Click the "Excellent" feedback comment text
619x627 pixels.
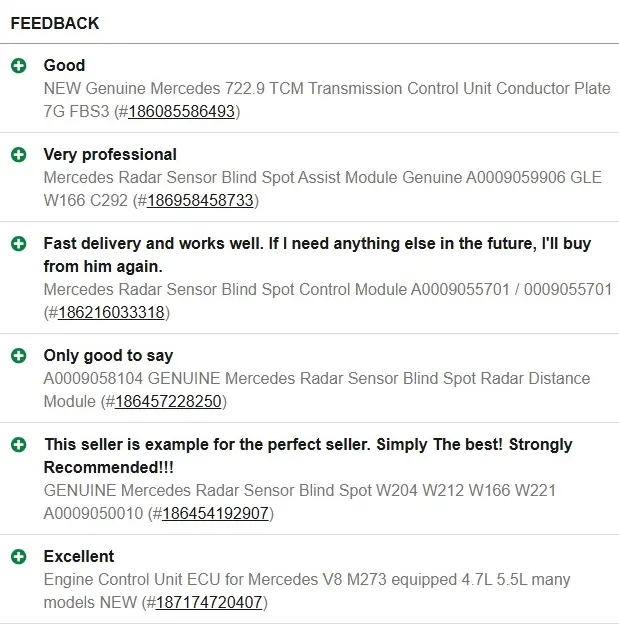tap(79, 557)
